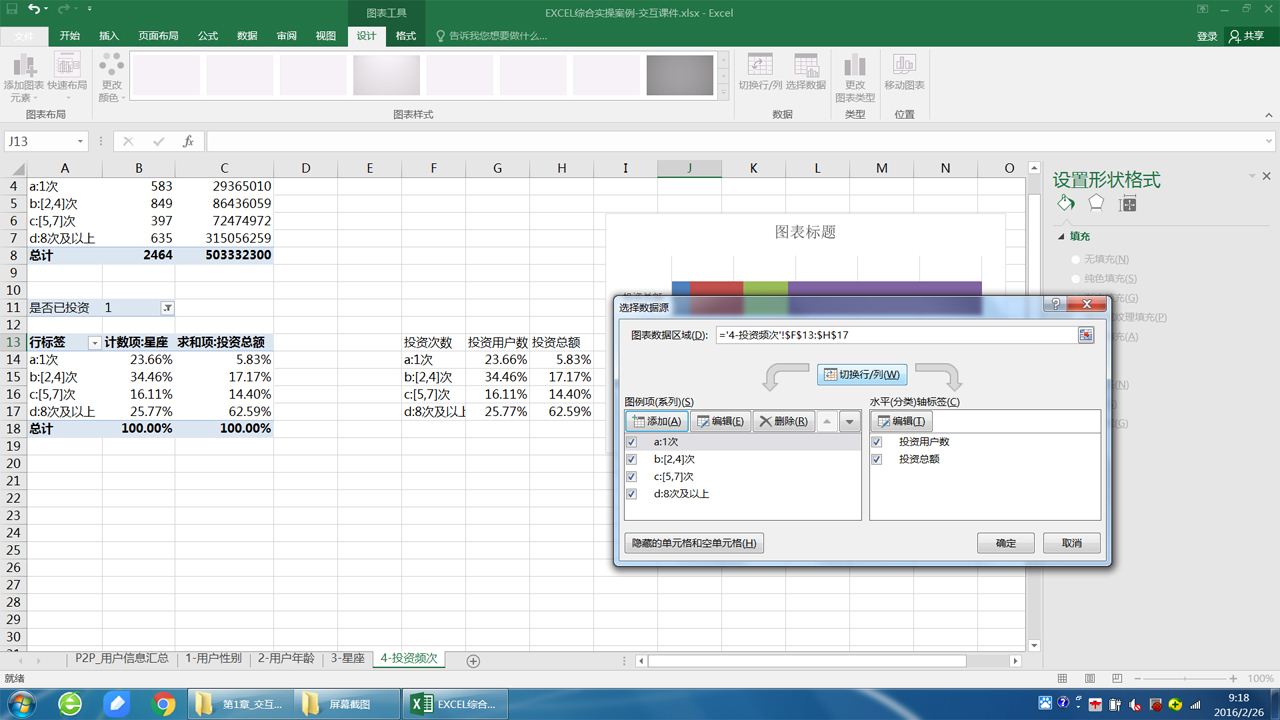Click Hidden and Empty Cells (隐藏的单元格和空单元格) button
This screenshot has height=720, width=1280.
(694, 543)
